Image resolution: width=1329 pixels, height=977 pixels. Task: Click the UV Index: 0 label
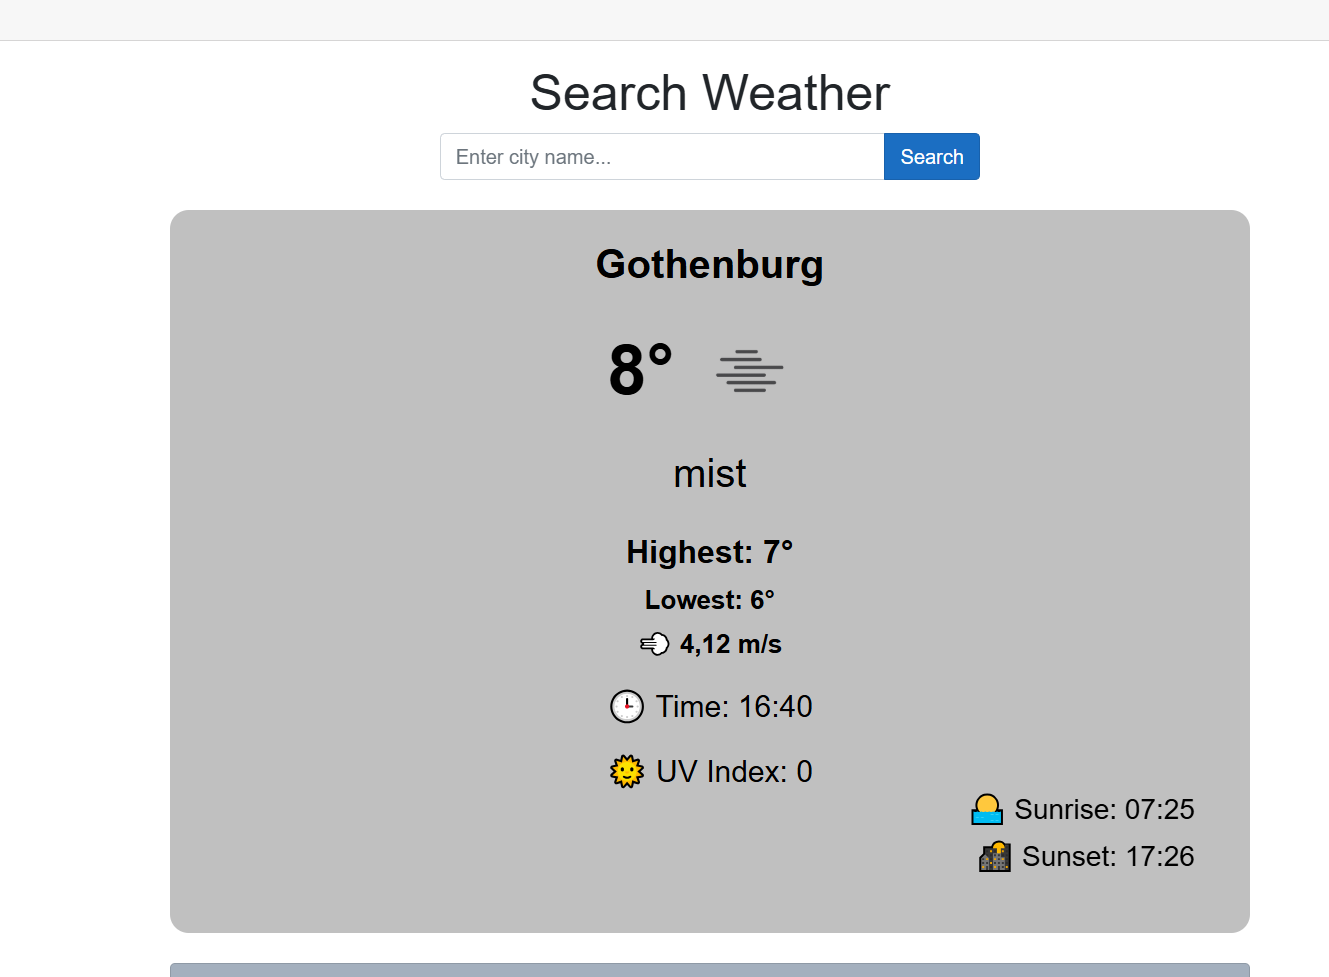coord(734,772)
